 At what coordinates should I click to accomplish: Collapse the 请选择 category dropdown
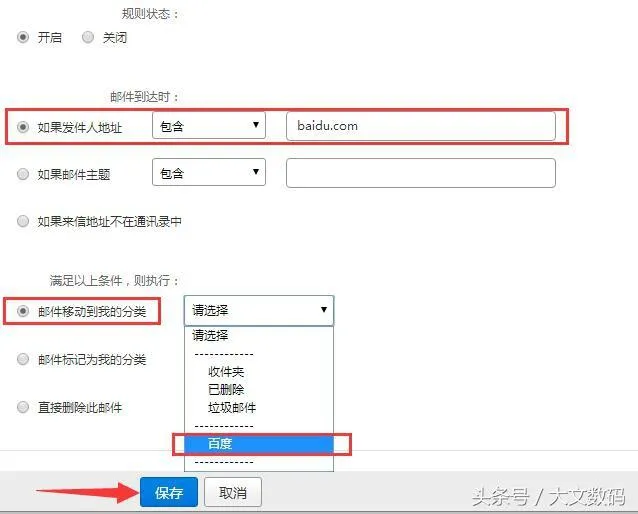pos(259,311)
